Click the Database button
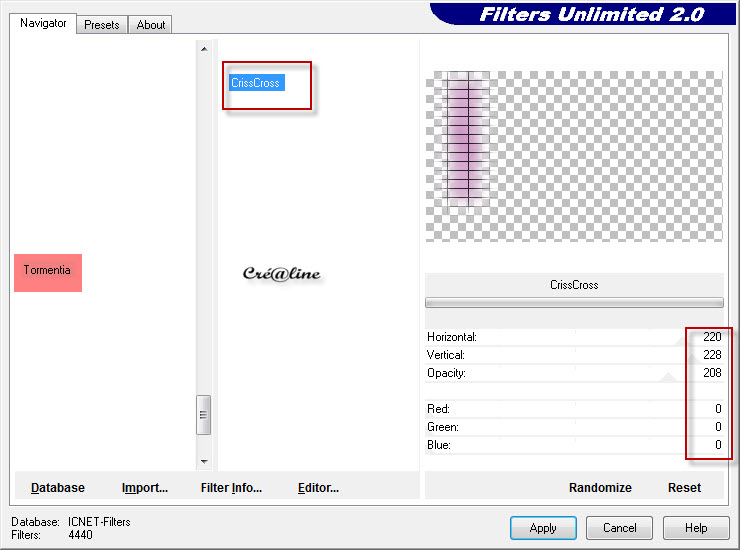Image resolution: width=740 pixels, height=550 pixels. (x=58, y=488)
